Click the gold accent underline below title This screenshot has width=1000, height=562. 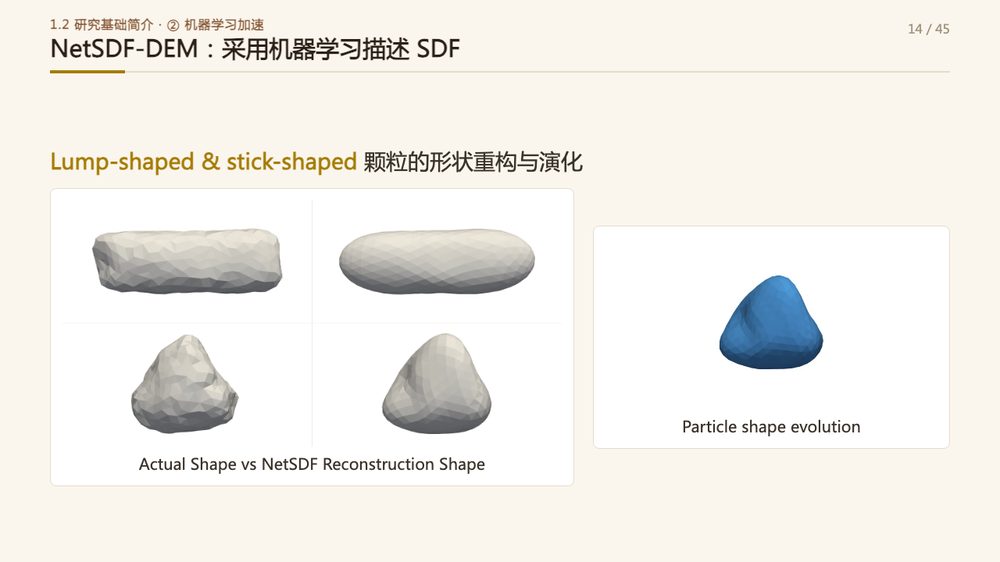pos(87,71)
